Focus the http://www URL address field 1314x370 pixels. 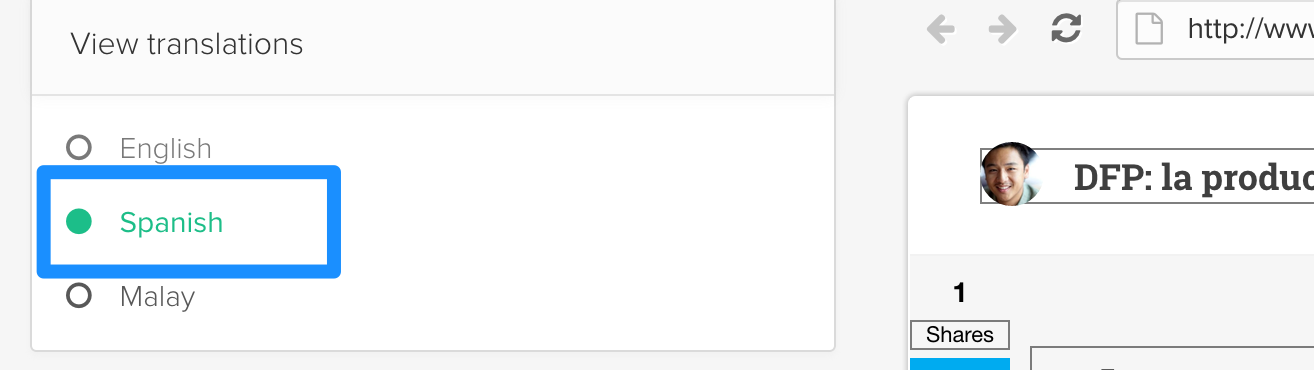point(1215,29)
